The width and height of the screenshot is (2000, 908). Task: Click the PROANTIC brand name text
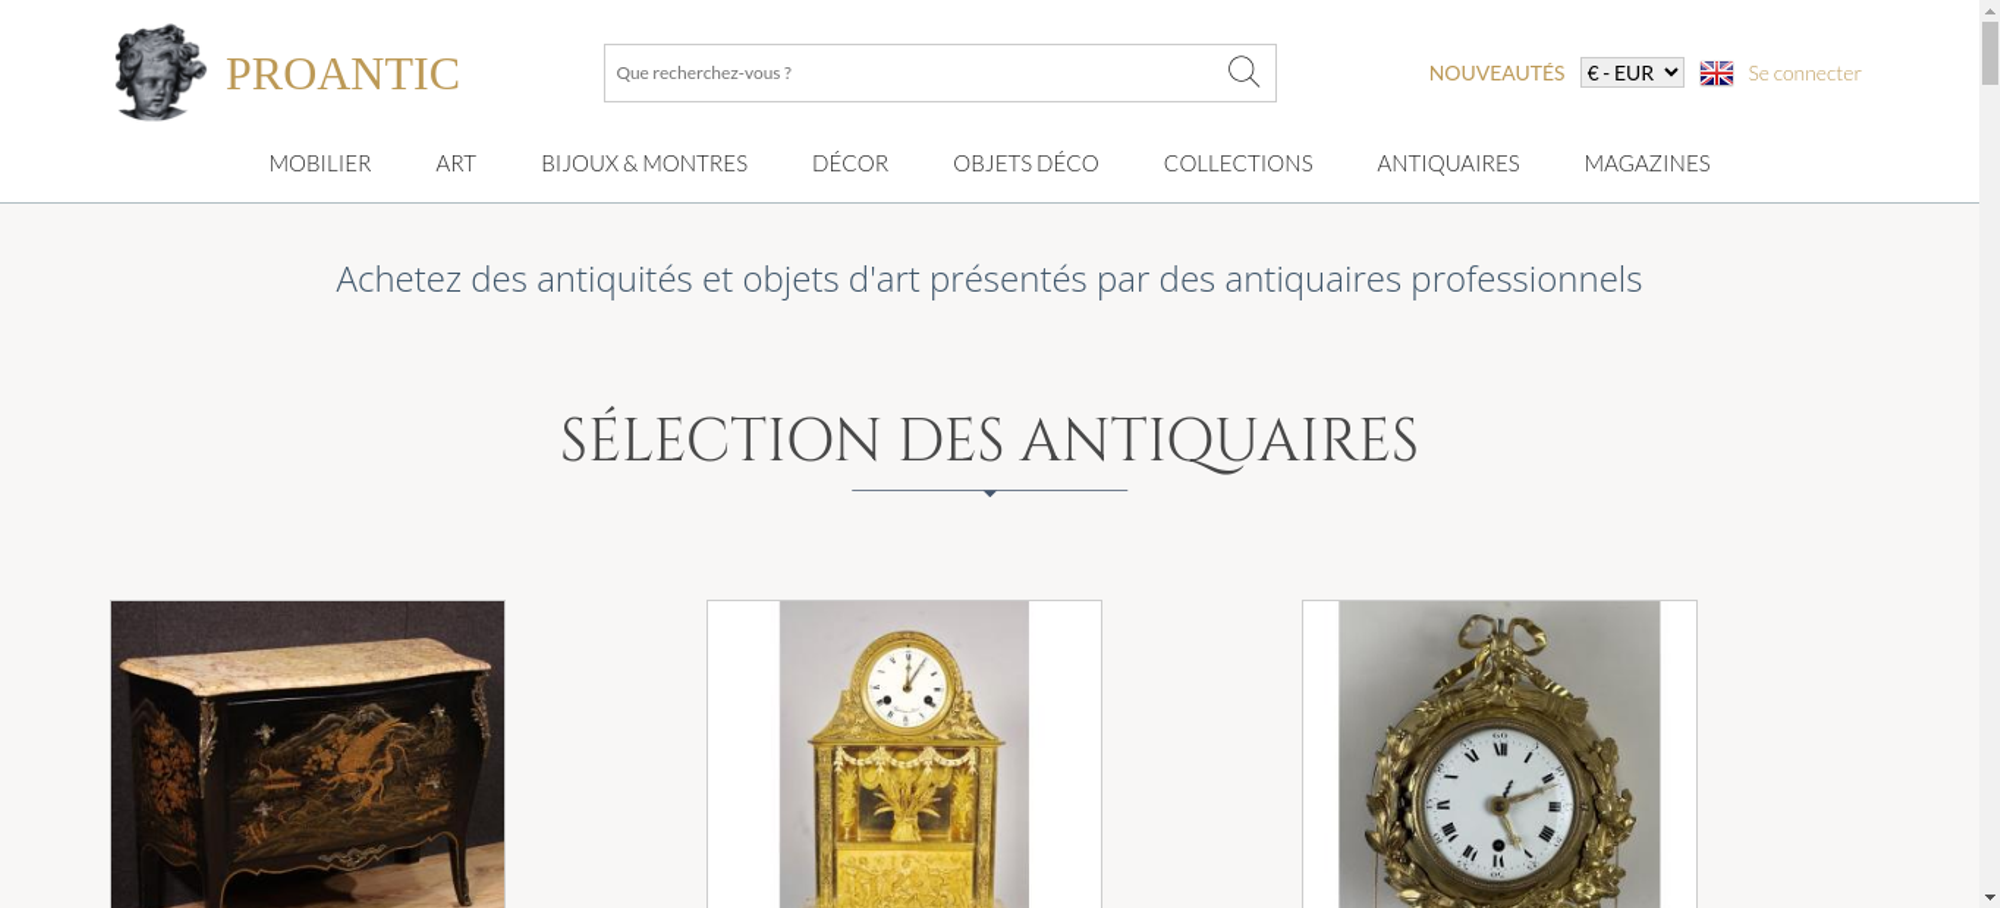(x=342, y=74)
